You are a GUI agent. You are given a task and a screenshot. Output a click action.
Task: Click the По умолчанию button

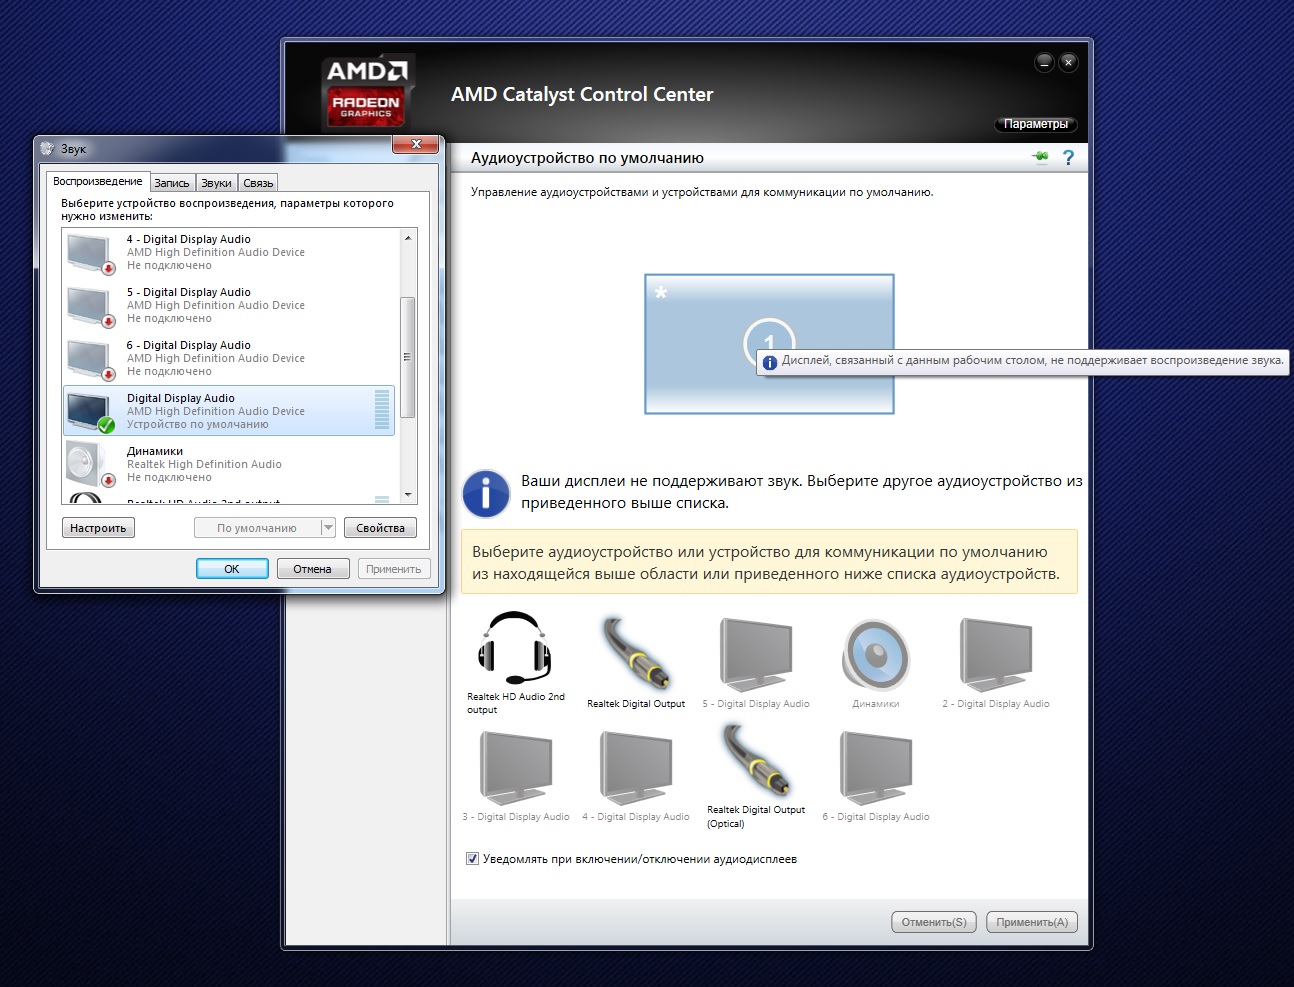257,528
